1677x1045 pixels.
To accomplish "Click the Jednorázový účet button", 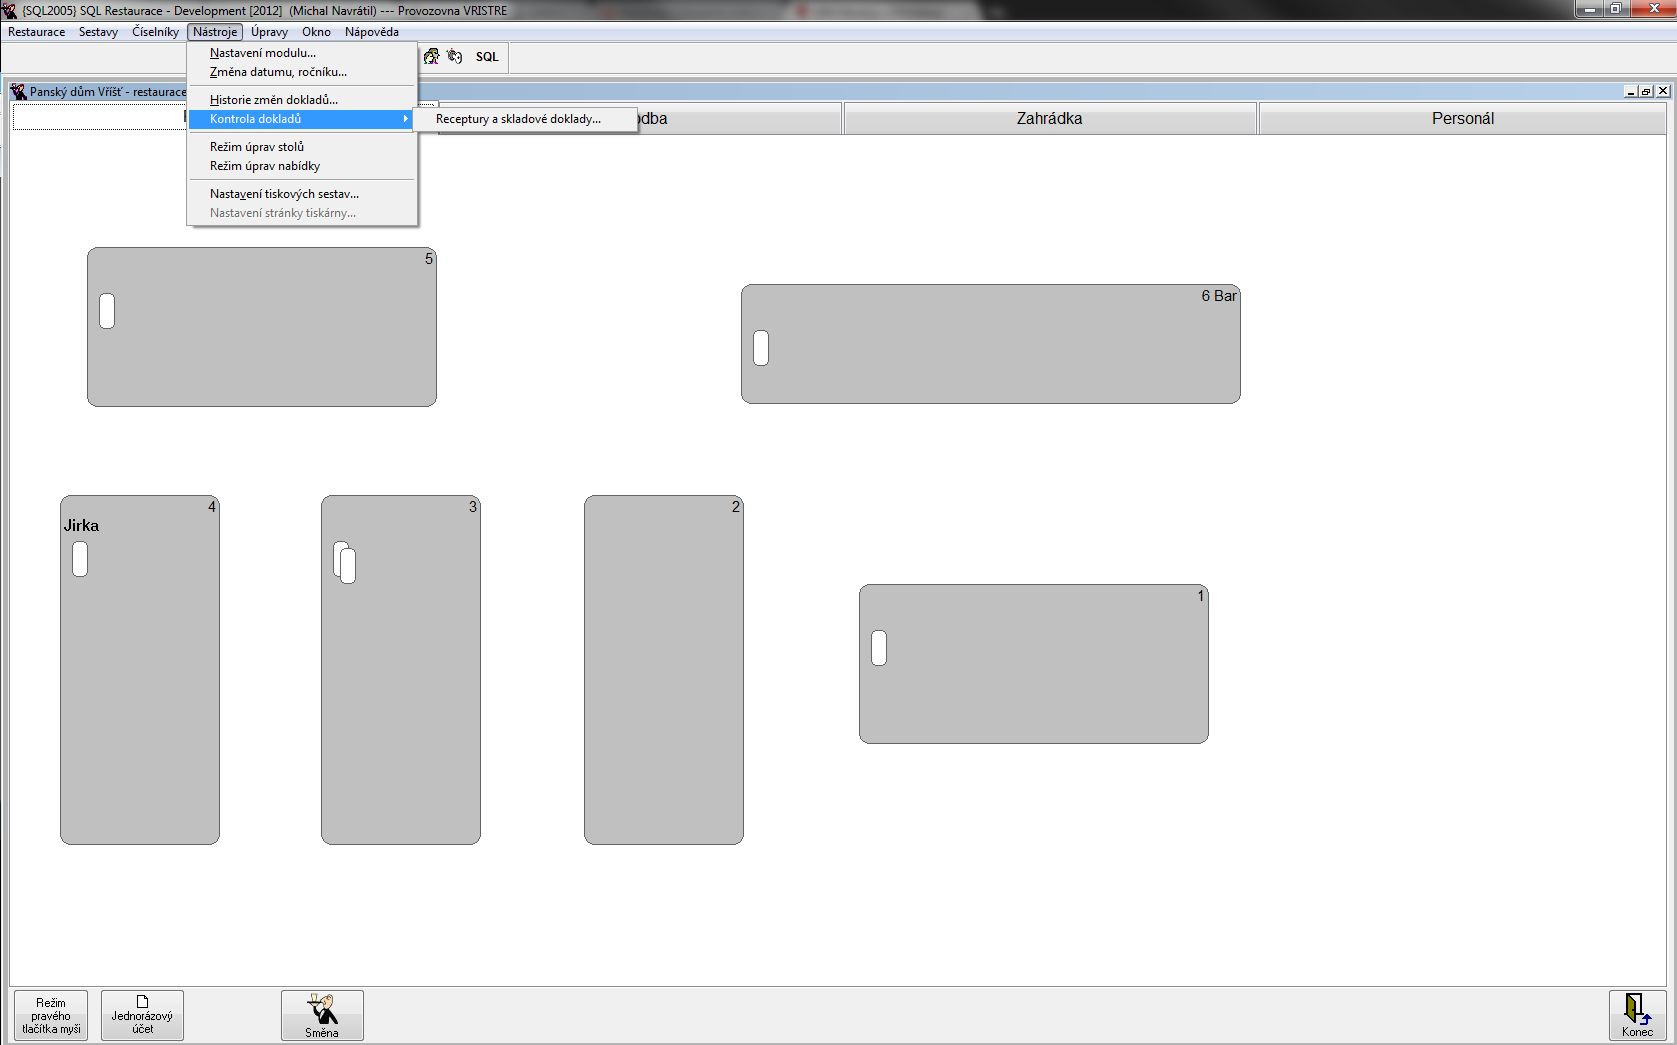I will [142, 1016].
